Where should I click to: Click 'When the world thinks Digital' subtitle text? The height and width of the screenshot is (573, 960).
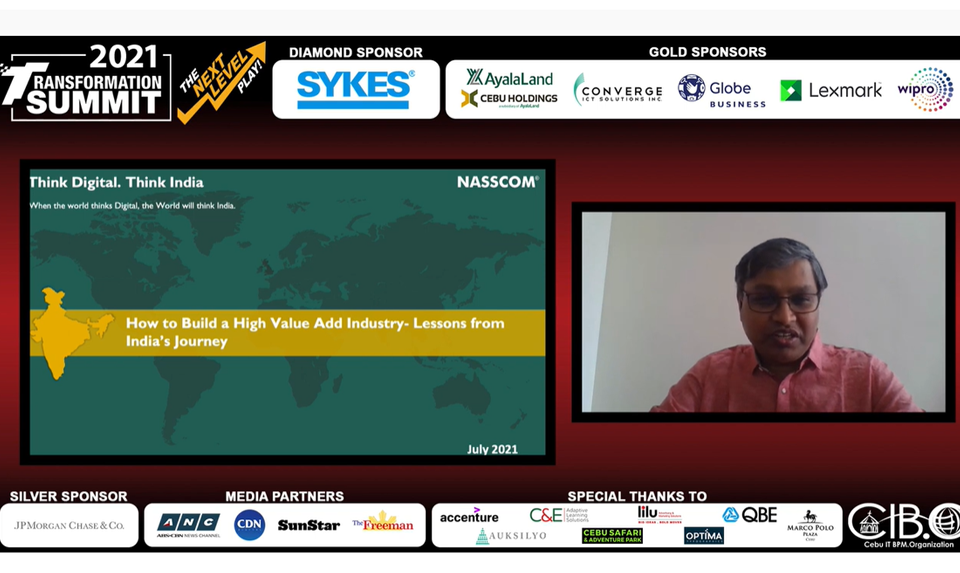click(132, 206)
